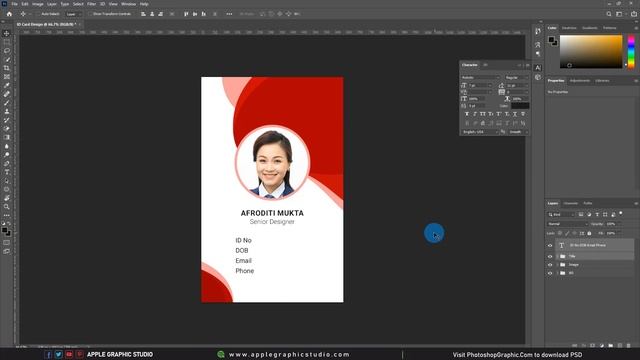Image resolution: width=640 pixels, height=360 pixels.
Task: Select the Eyedropper tool
Action: coord(7,85)
